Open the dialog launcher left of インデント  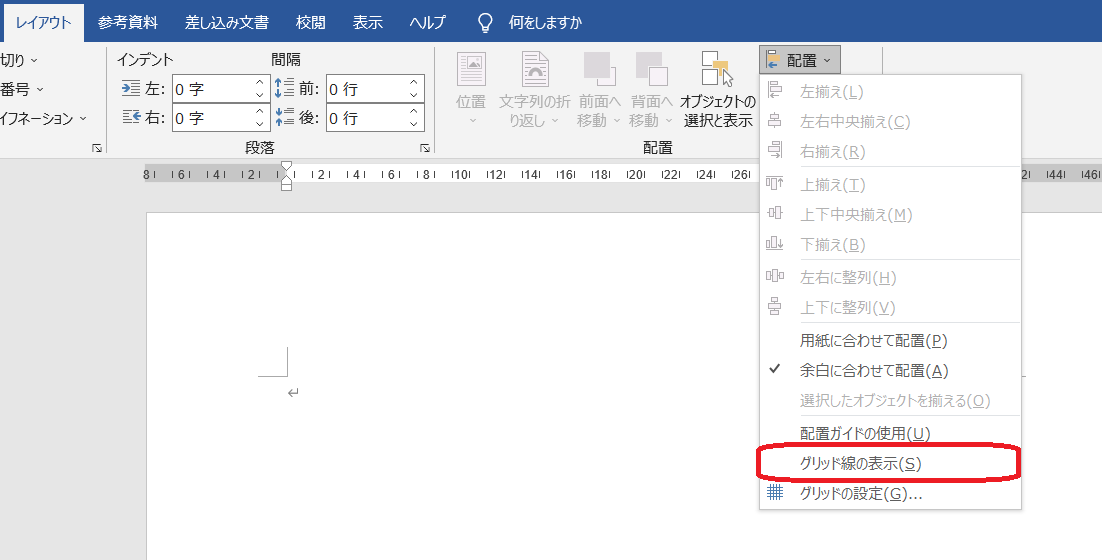tap(97, 148)
